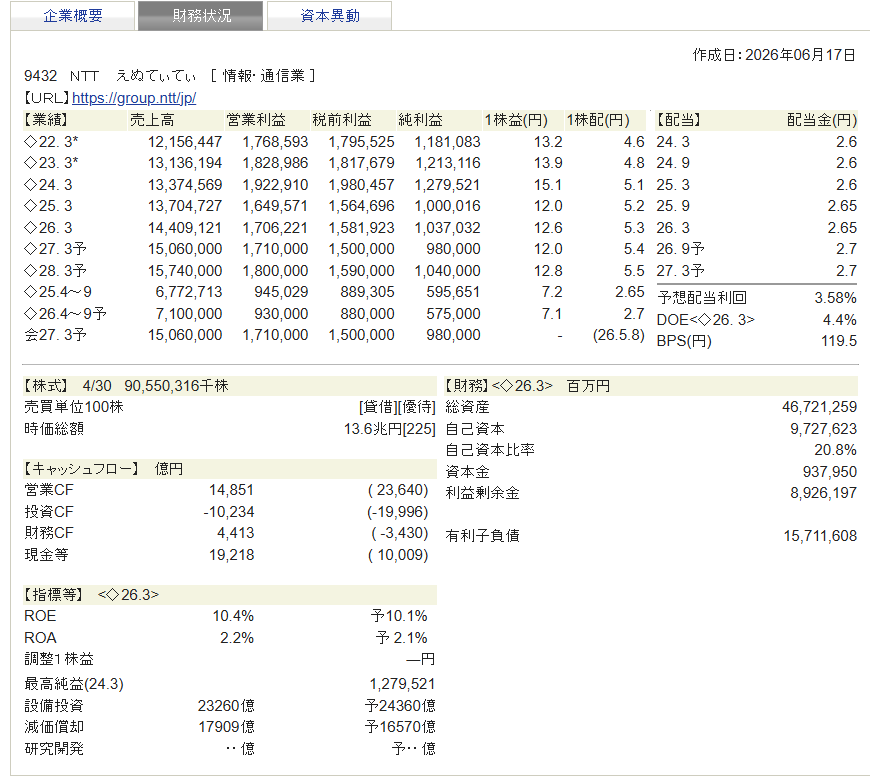Screen dimensions: 870x778
Task: Click the 3.58% yield value
Action: [x=836, y=298]
